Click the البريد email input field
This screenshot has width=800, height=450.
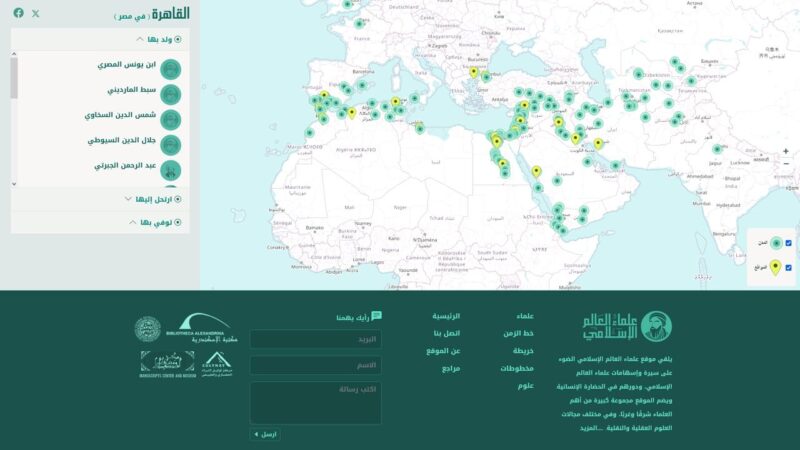pos(315,340)
